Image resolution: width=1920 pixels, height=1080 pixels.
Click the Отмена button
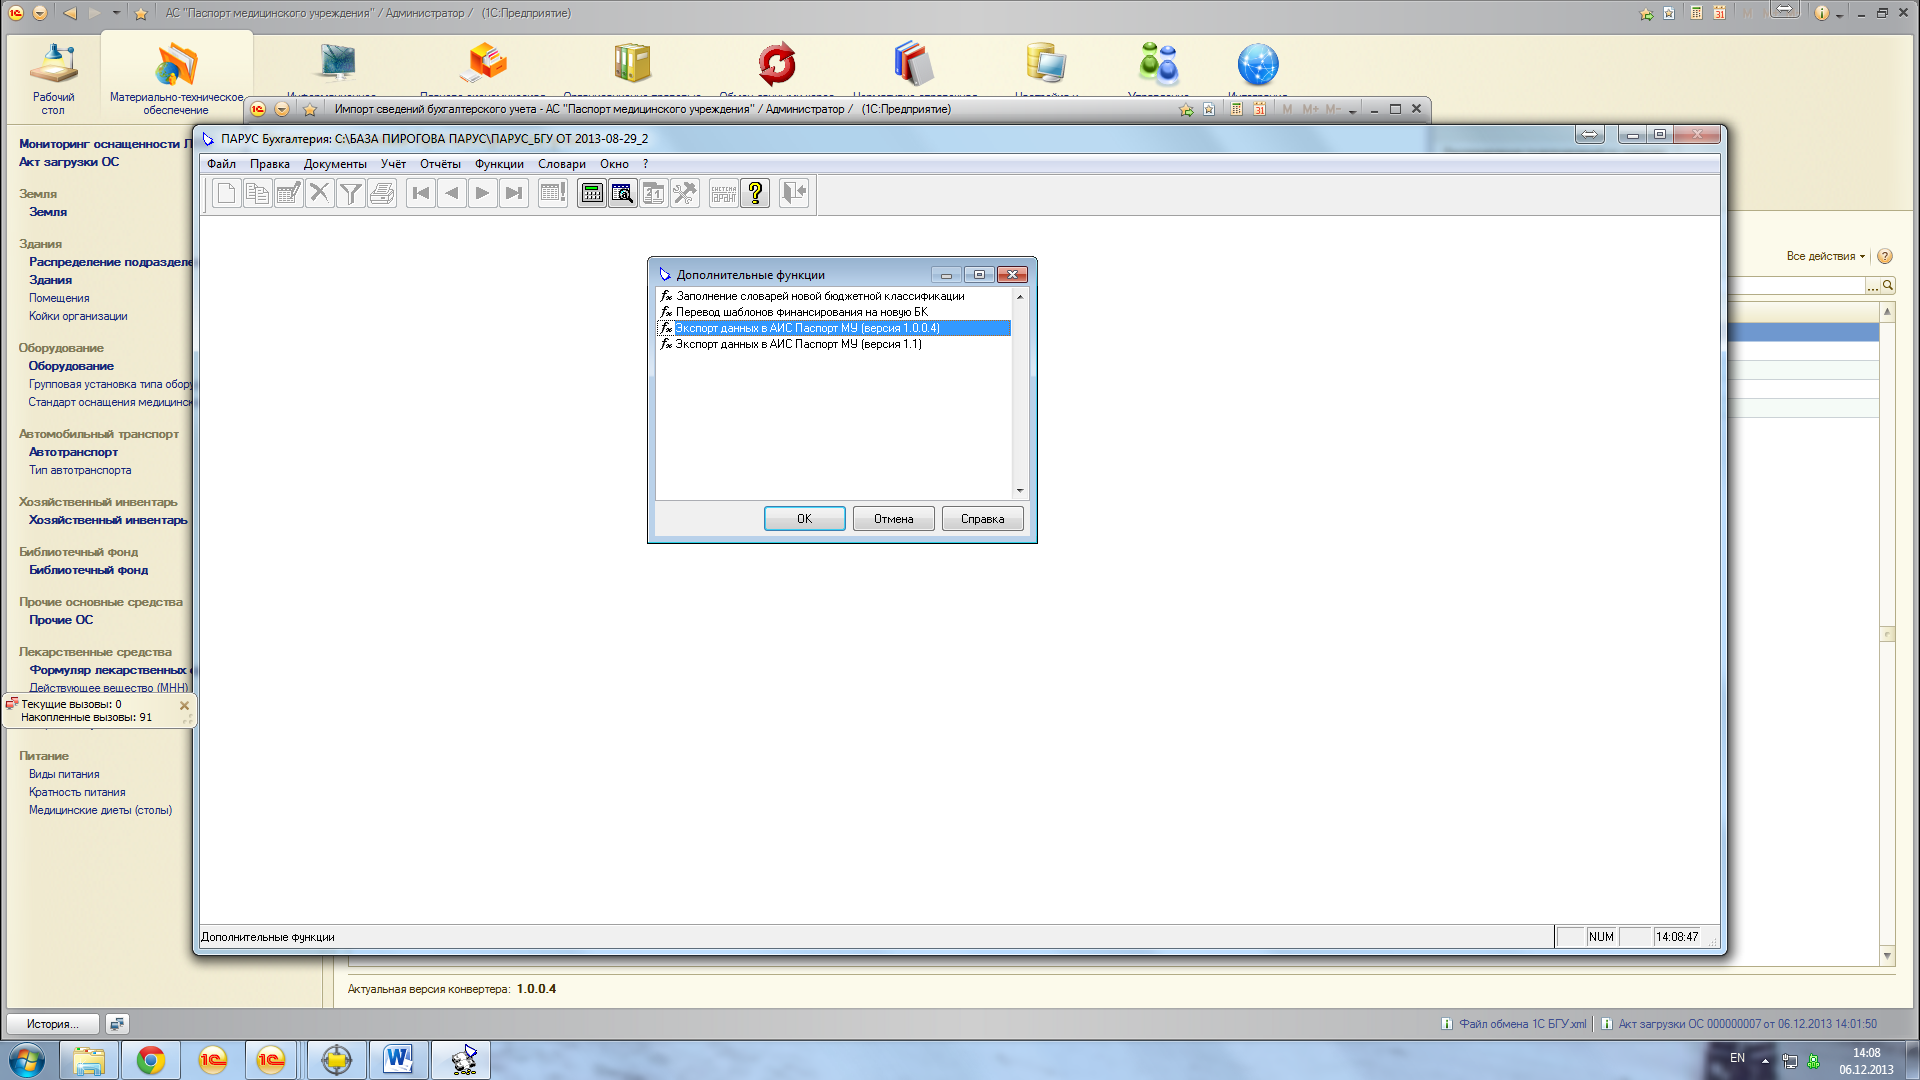893,519
